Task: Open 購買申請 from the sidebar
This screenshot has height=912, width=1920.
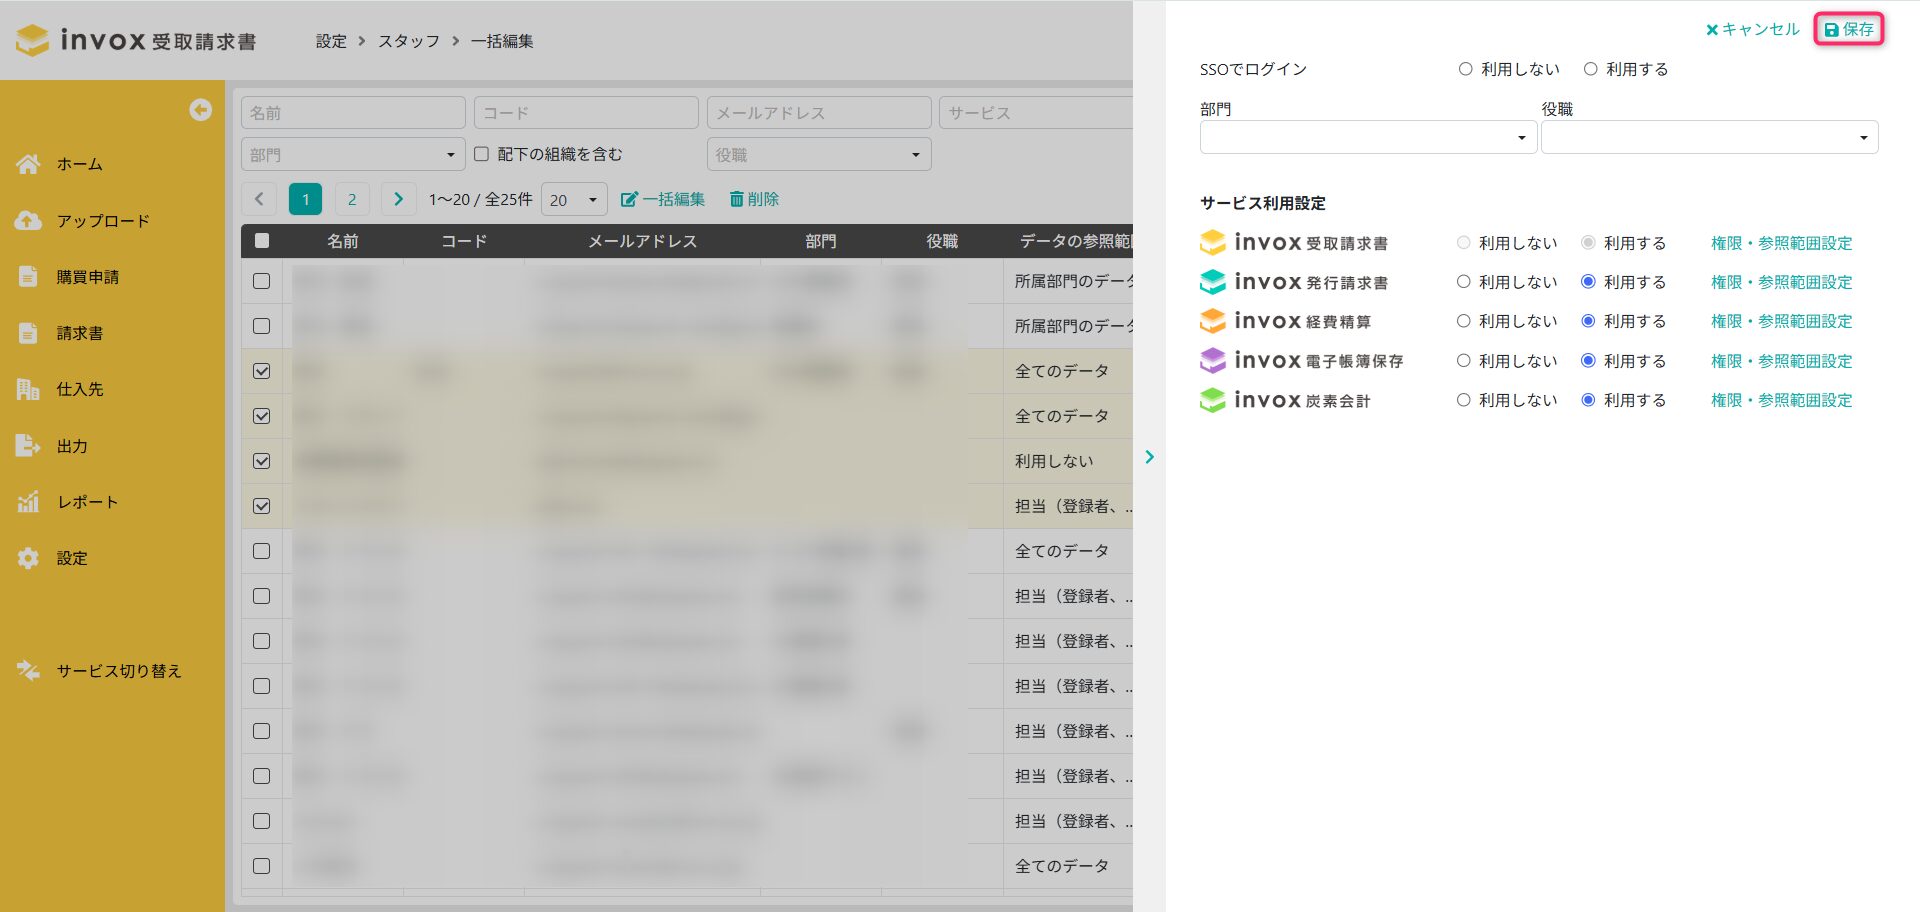Action: pyautogui.click(x=88, y=277)
